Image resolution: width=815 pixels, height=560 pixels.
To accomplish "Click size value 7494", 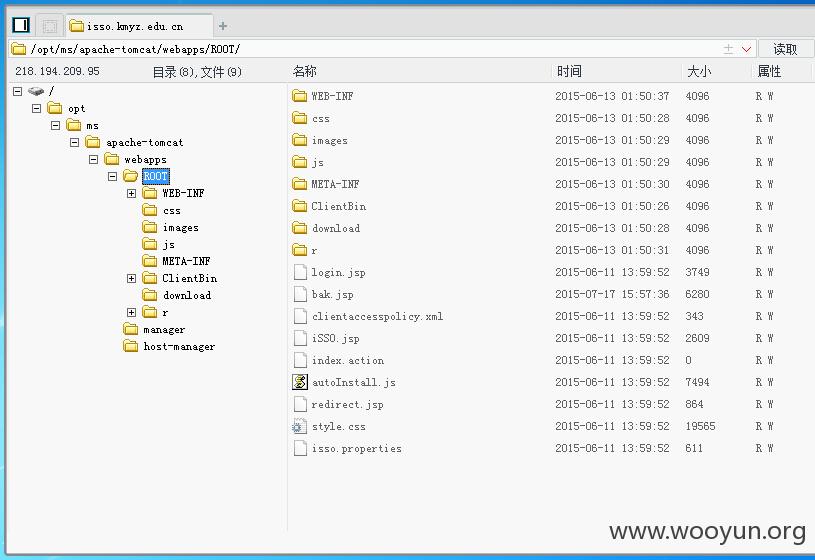I will coord(697,382).
